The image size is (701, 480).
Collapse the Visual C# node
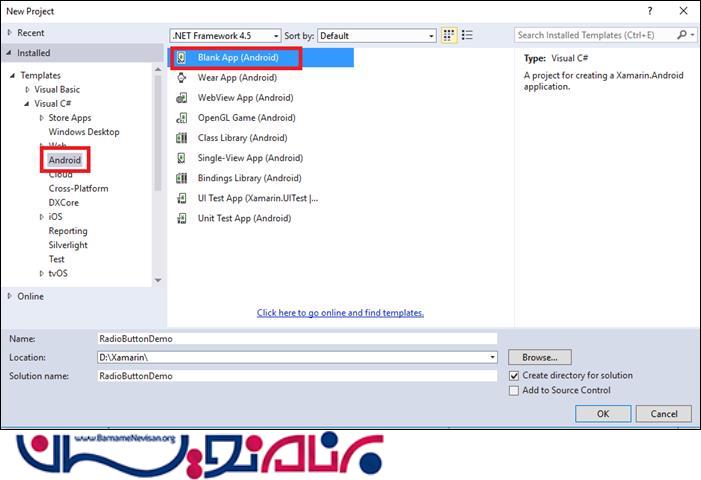27,104
